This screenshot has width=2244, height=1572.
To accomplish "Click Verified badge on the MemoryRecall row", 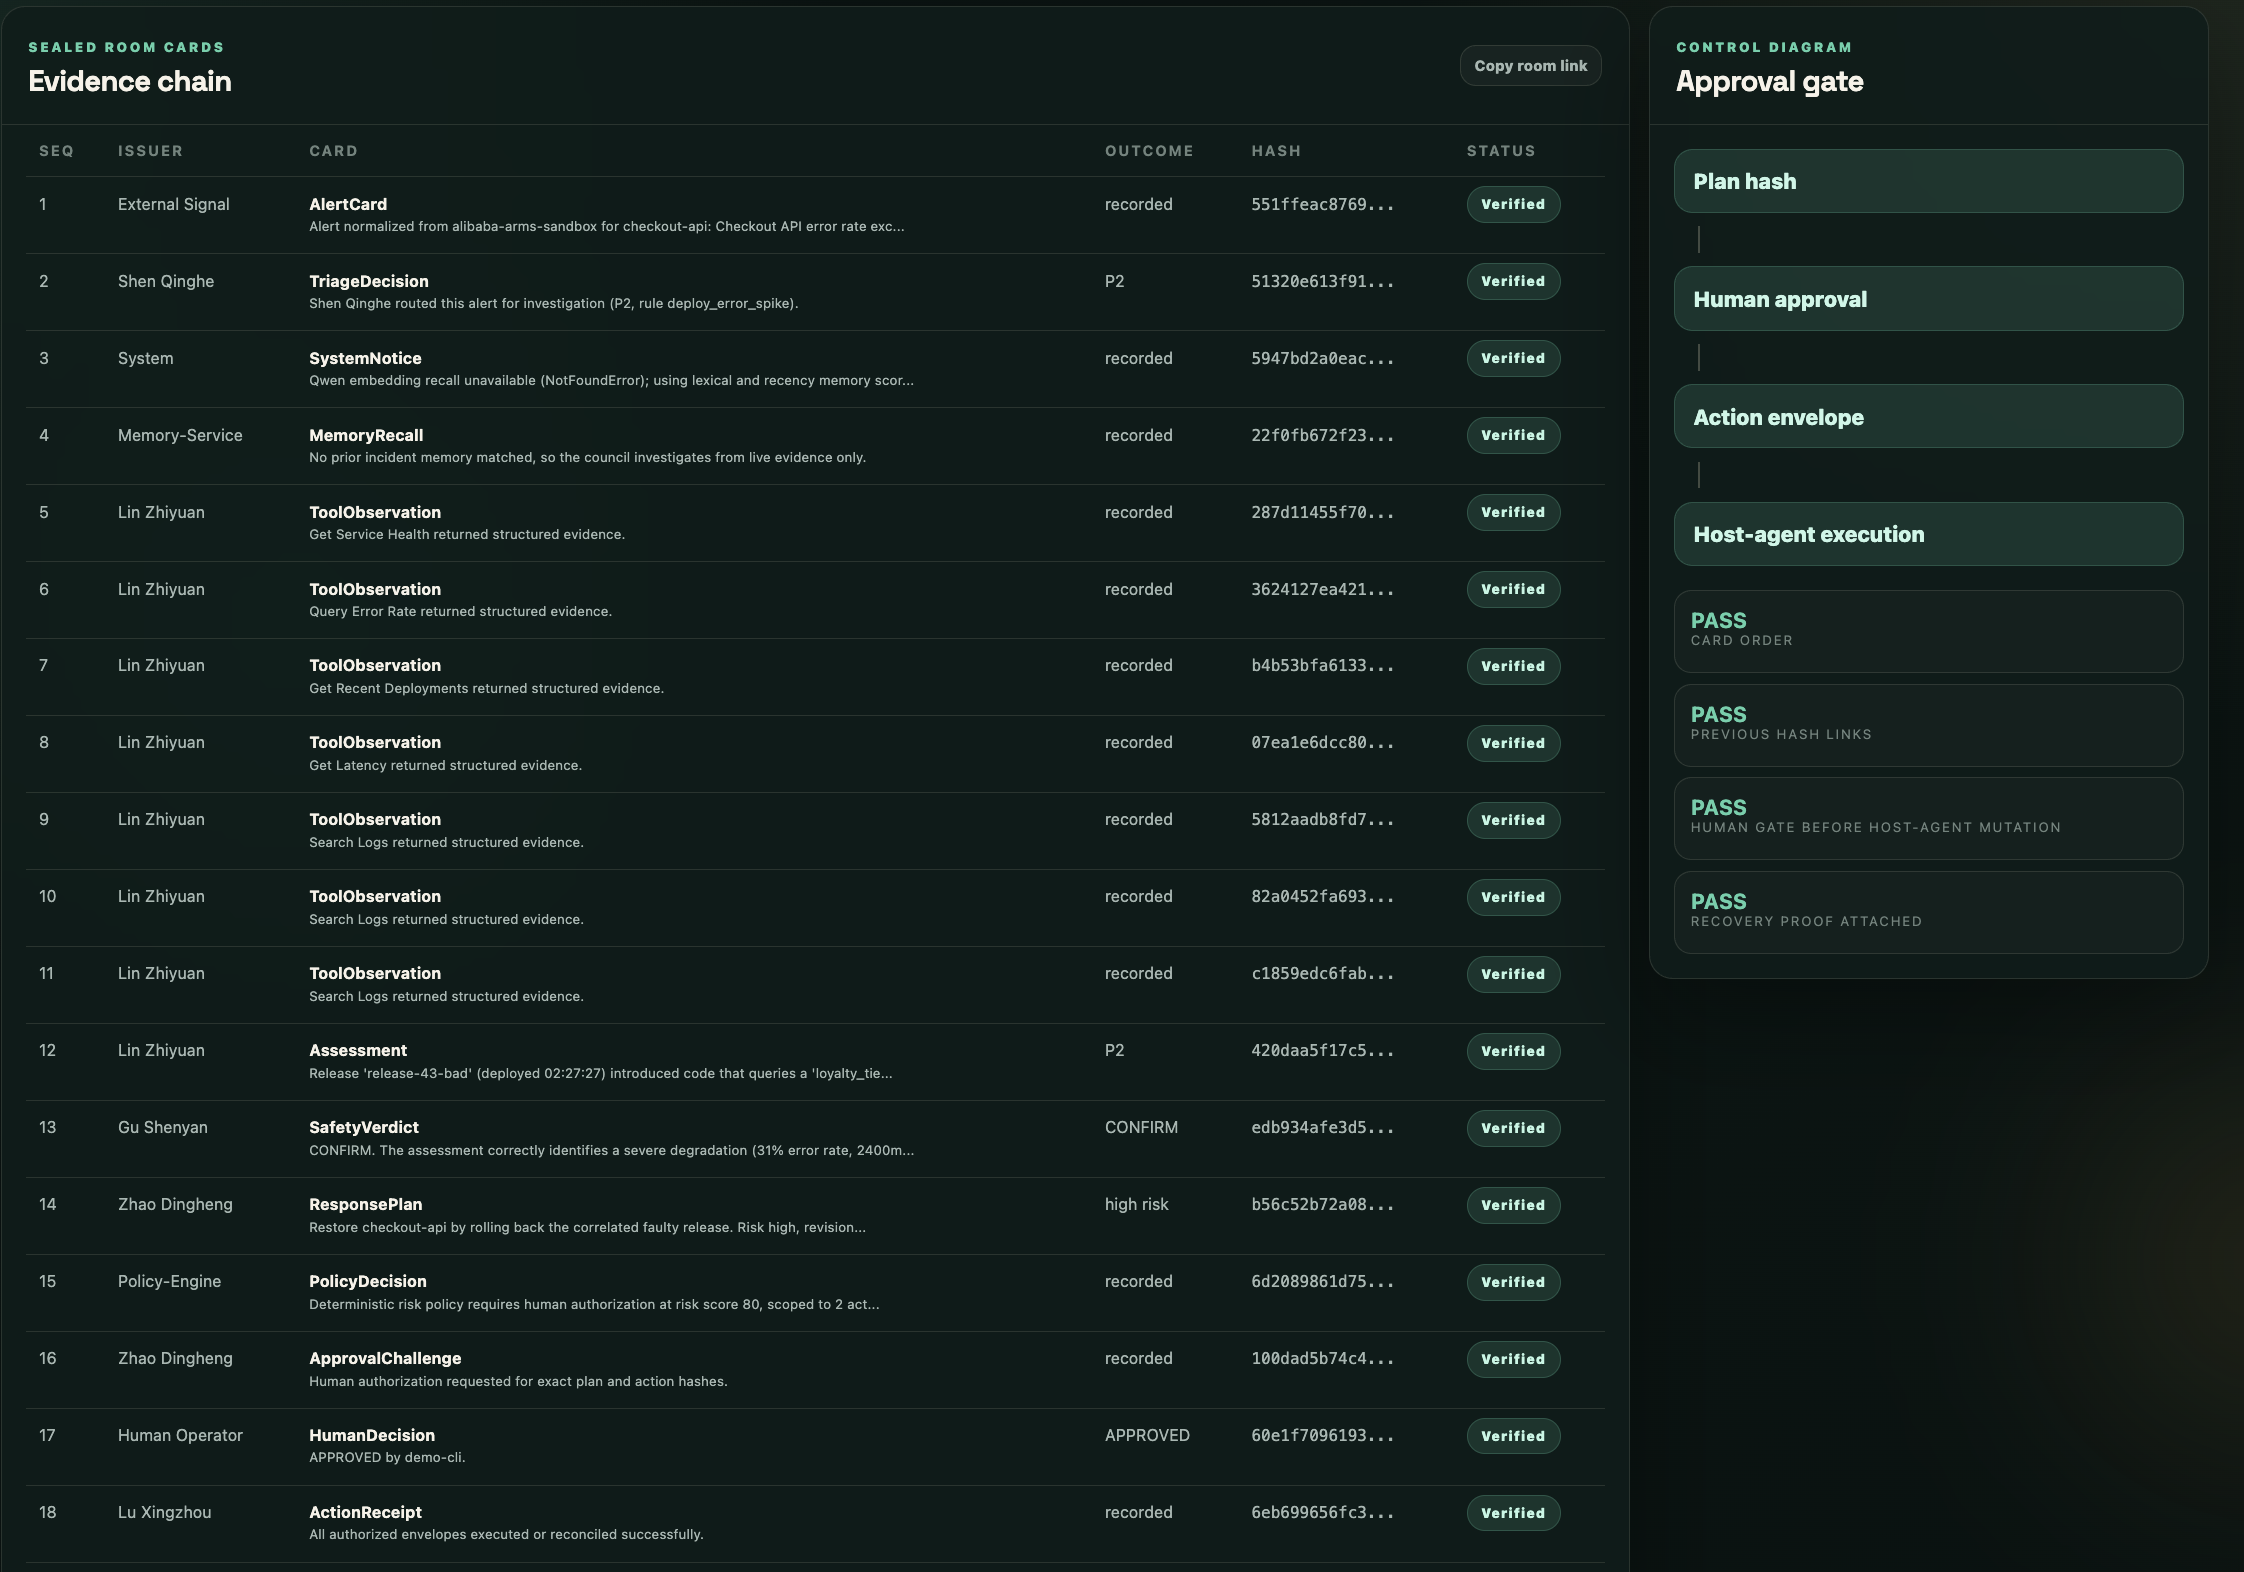I will [x=1513, y=435].
